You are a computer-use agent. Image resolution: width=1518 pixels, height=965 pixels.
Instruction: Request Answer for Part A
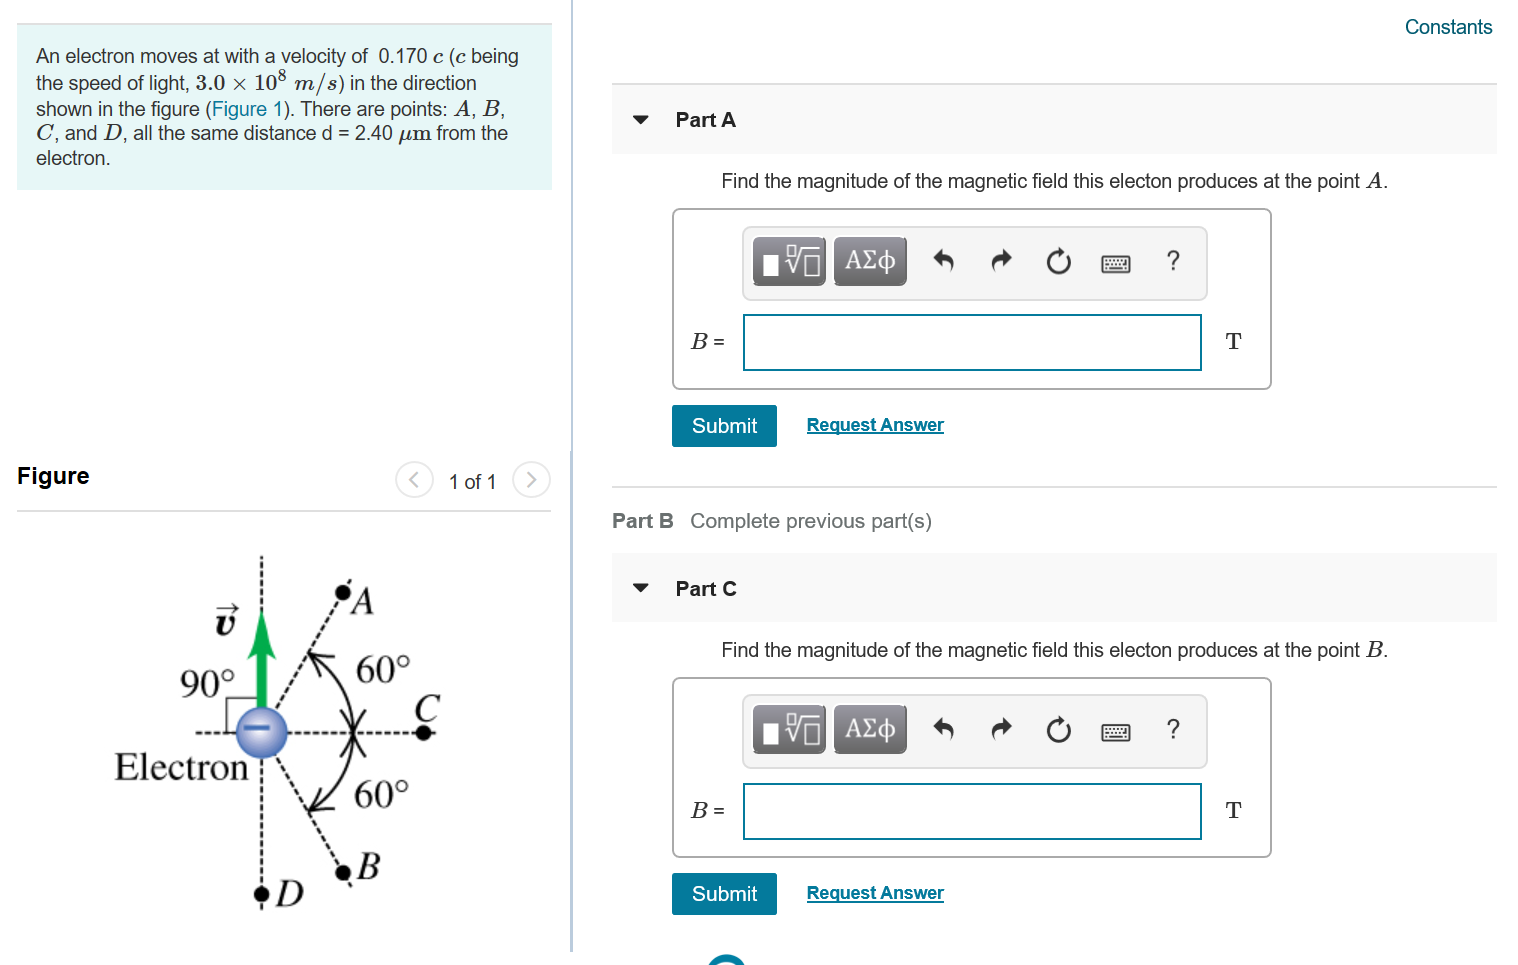point(874,424)
